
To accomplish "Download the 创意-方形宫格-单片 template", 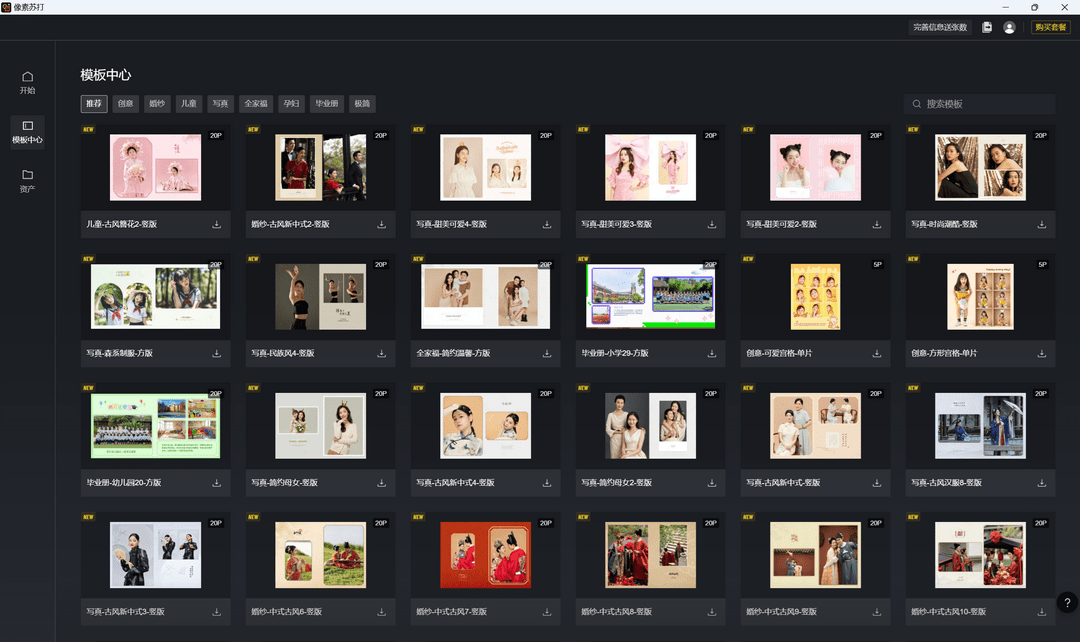I will click(1041, 353).
